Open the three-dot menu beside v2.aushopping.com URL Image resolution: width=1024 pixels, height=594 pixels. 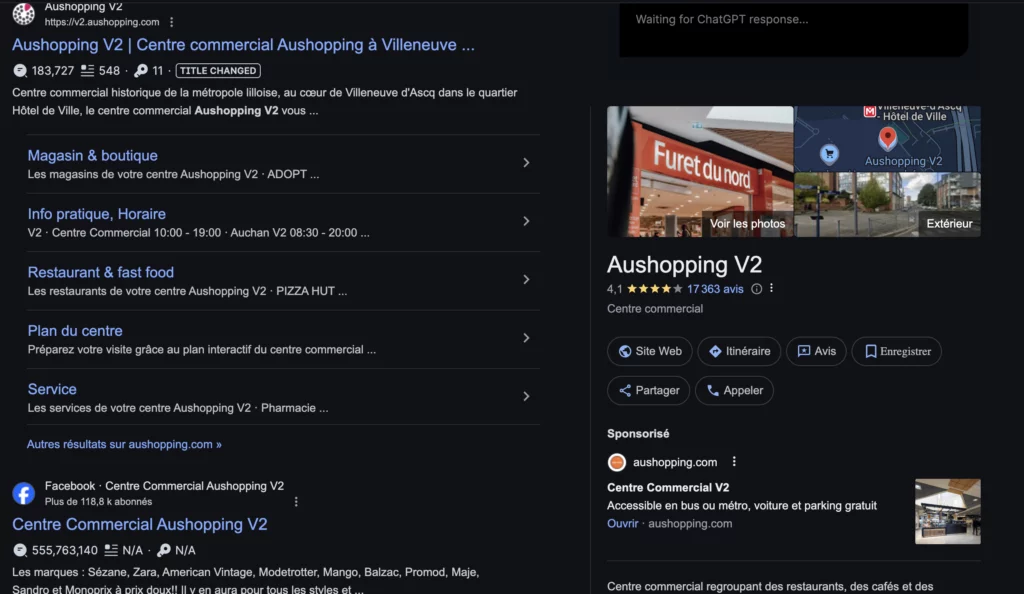tap(172, 22)
